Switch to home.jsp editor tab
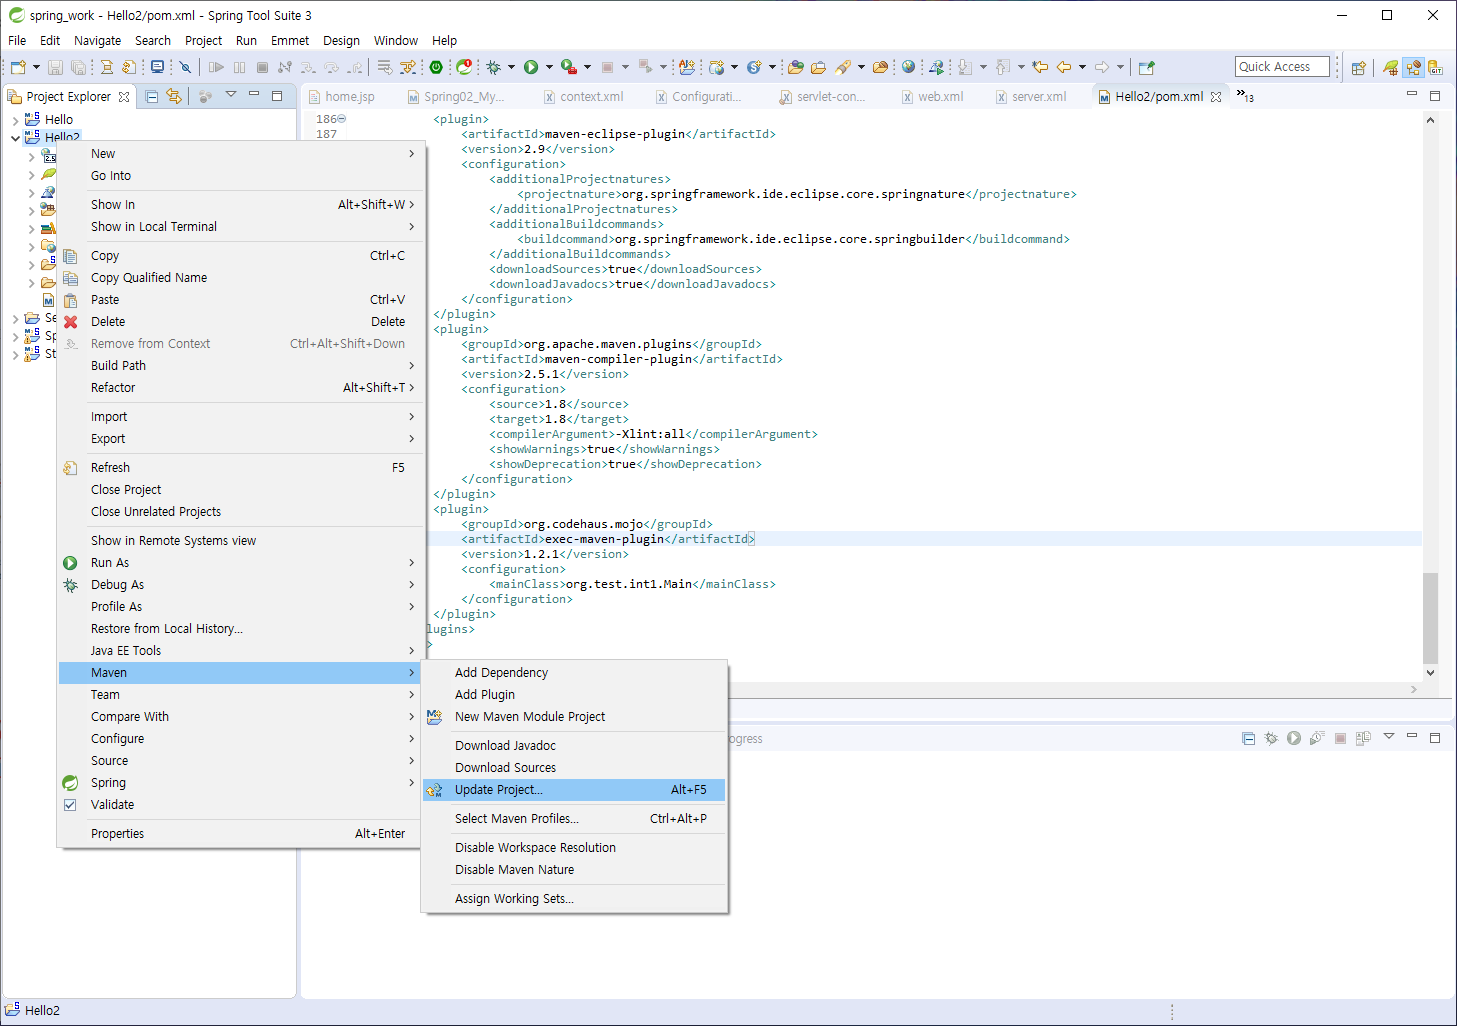The height and width of the screenshot is (1026, 1457). (341, 97)
